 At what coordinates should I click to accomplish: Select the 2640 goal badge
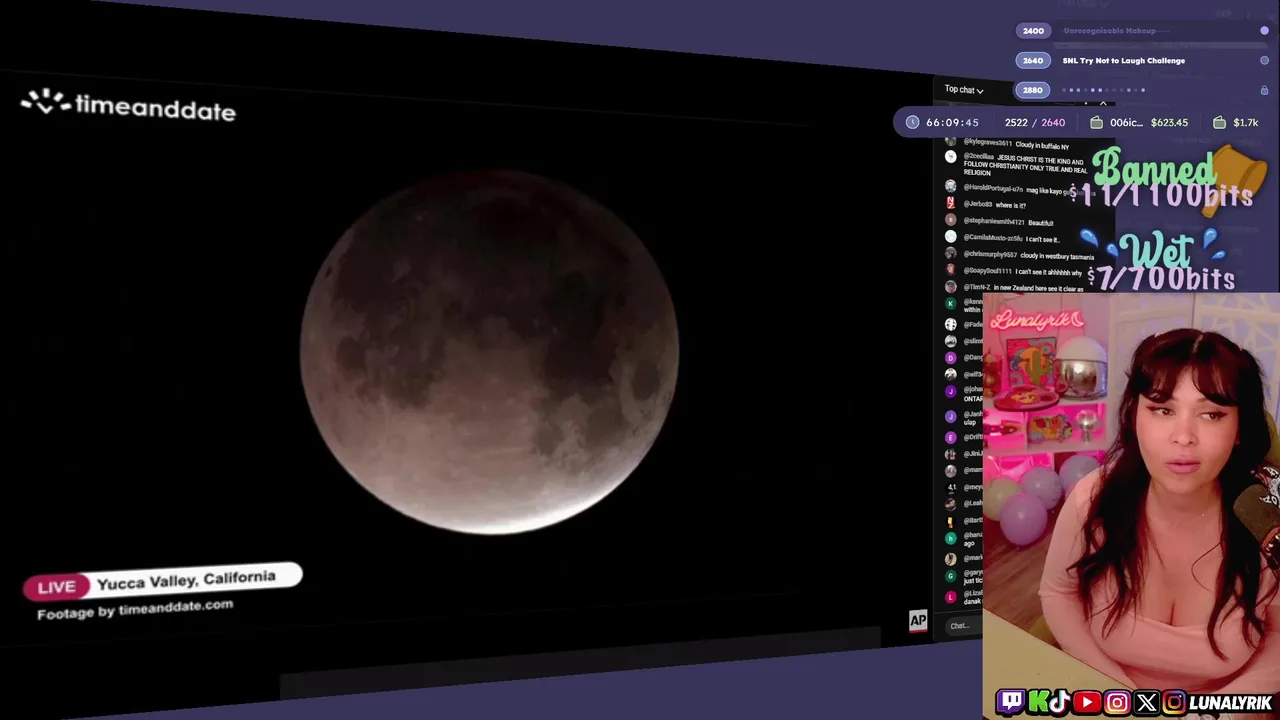point(1033,61)
